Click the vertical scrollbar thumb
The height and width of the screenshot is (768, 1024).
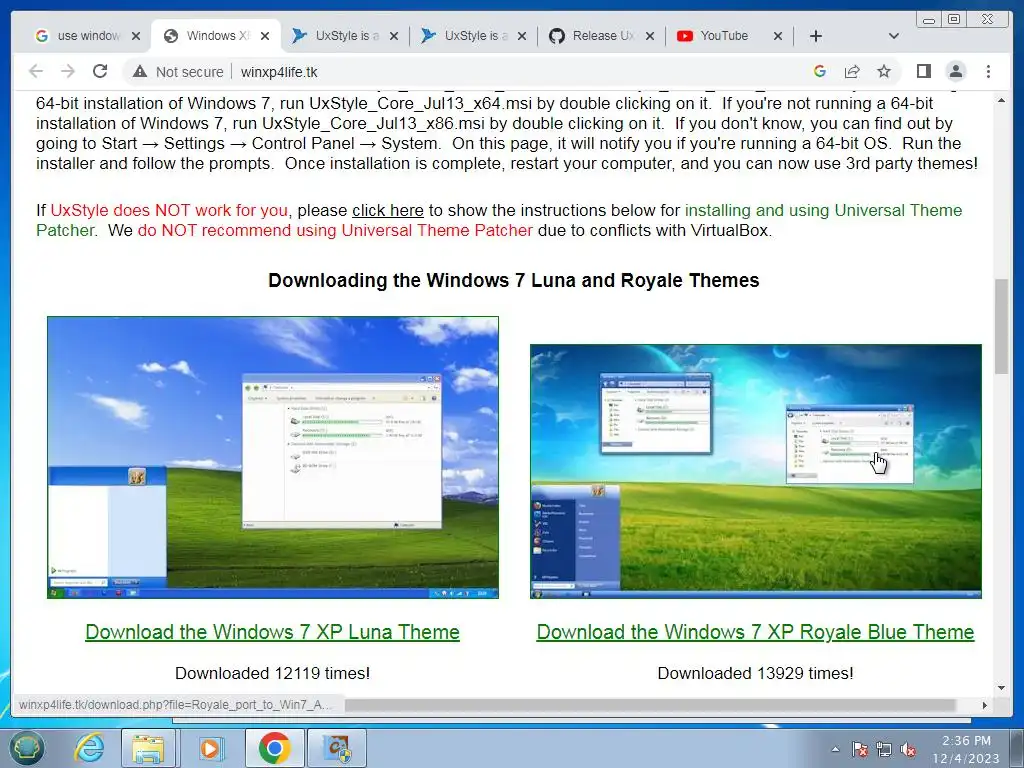(x=1001, y=326)
